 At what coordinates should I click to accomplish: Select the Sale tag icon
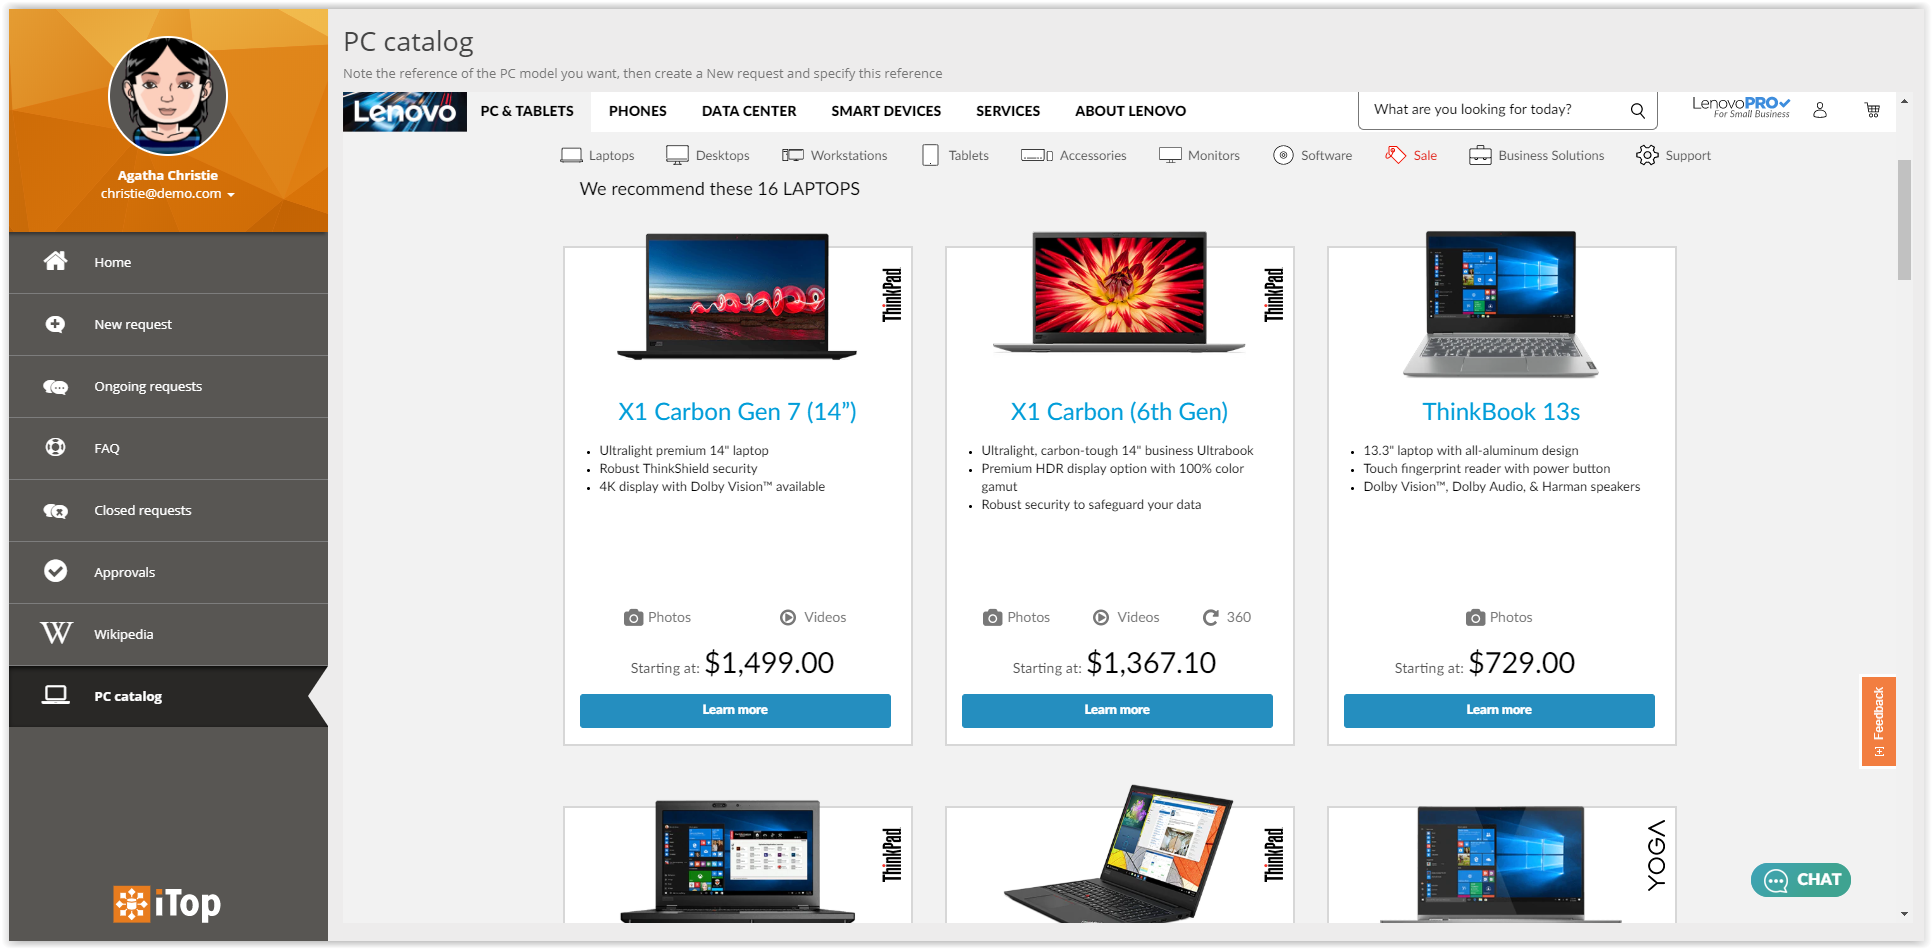coord(1395,155)
